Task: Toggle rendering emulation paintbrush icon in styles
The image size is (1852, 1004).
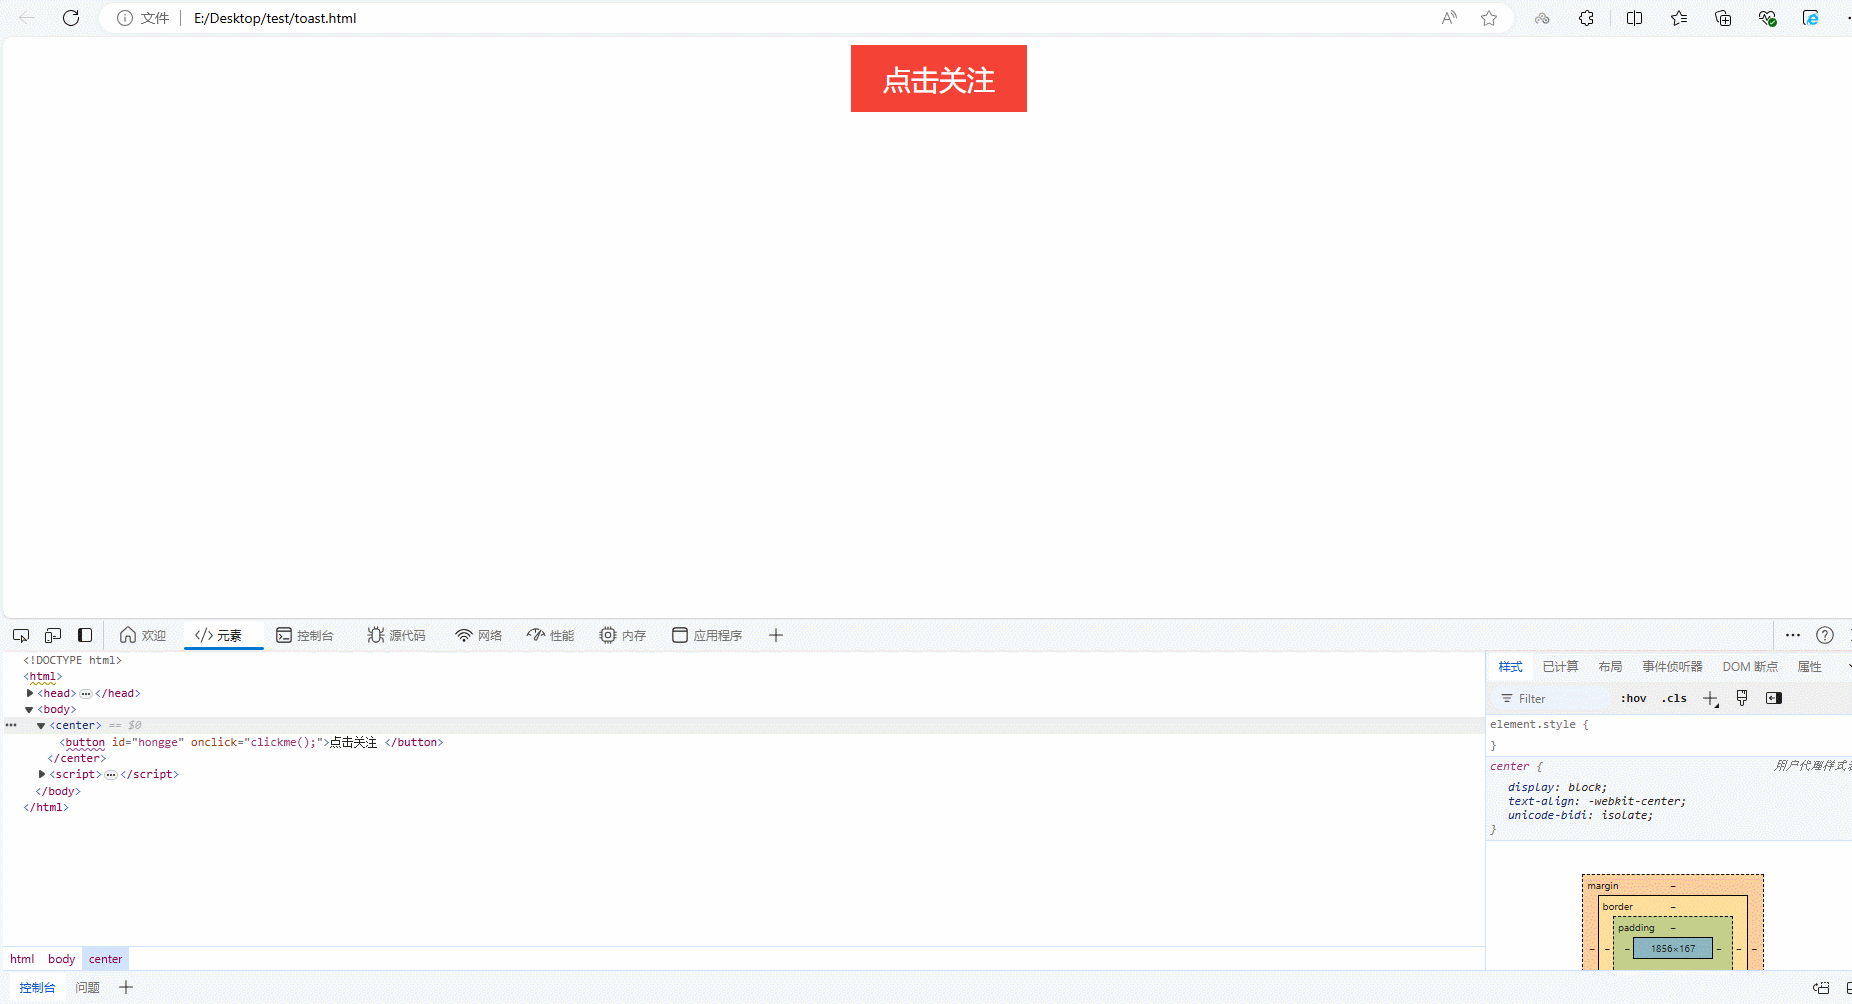Action: pos(1742,698)
